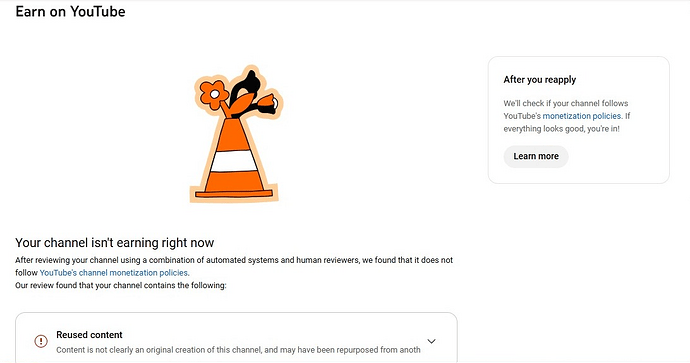Click the flat base of the traffic cone
The image size is (690, 363).
pyautogui.click(x=234, y=194)
